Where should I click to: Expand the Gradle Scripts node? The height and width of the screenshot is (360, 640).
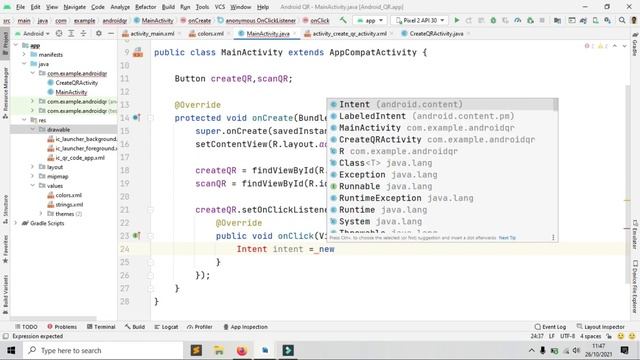click(x=16, y=223)
